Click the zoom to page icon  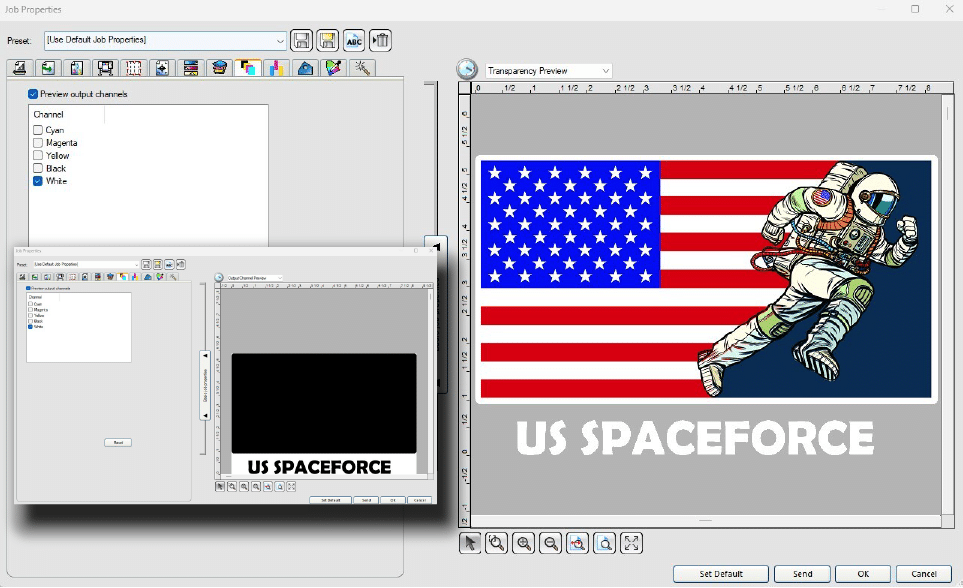[x=604, y=543]
